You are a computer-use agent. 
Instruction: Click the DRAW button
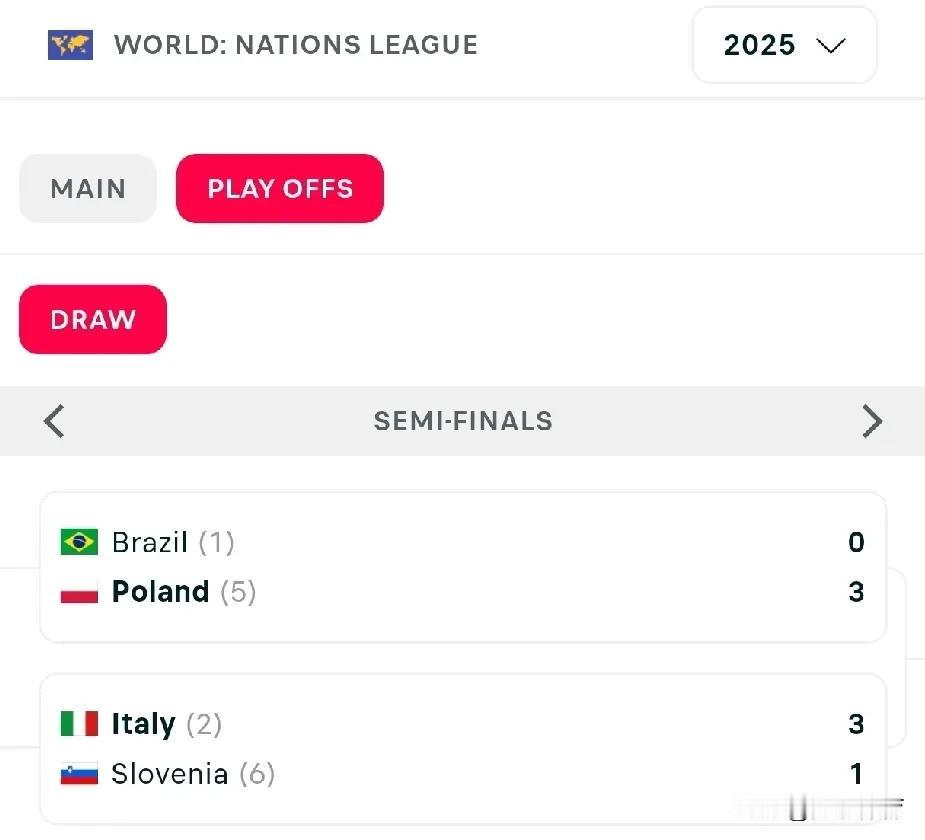click(x=93, y=320)
